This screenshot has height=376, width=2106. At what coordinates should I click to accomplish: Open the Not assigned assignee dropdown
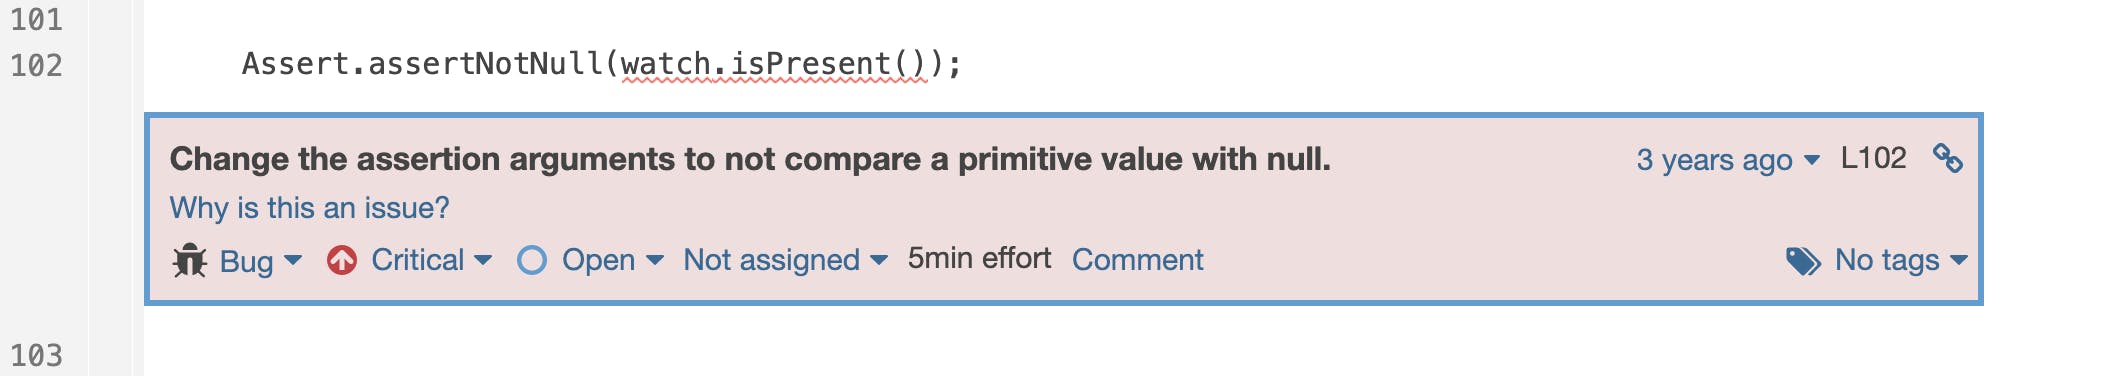tap(785, 260)
